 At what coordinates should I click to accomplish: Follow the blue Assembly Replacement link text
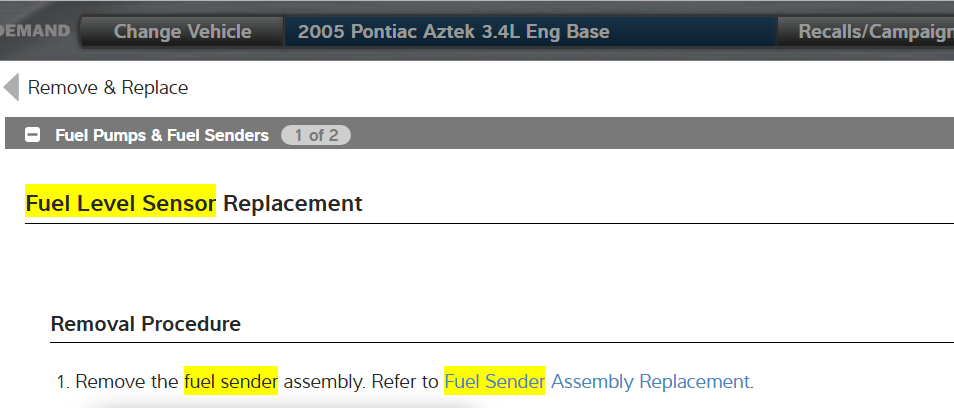tap(650, 381)
